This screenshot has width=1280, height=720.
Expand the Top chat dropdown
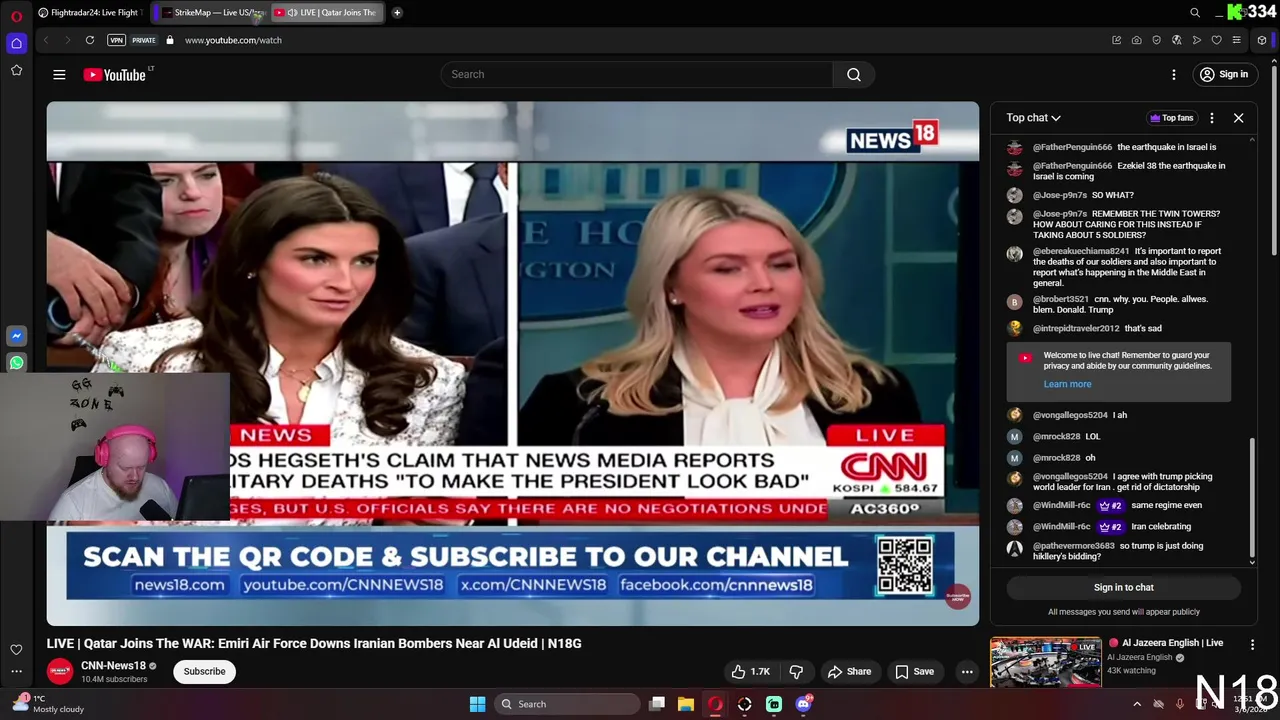pos(1033,118)
